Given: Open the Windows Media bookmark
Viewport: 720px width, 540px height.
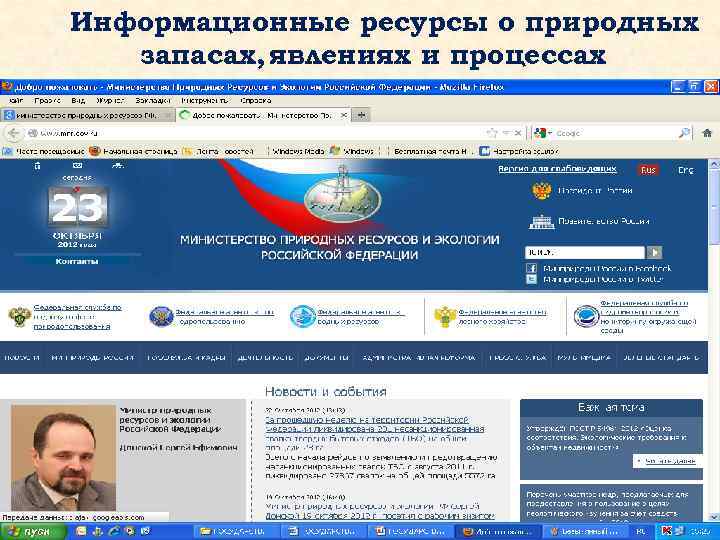Looking at the screenshot, I should point(298,151).
